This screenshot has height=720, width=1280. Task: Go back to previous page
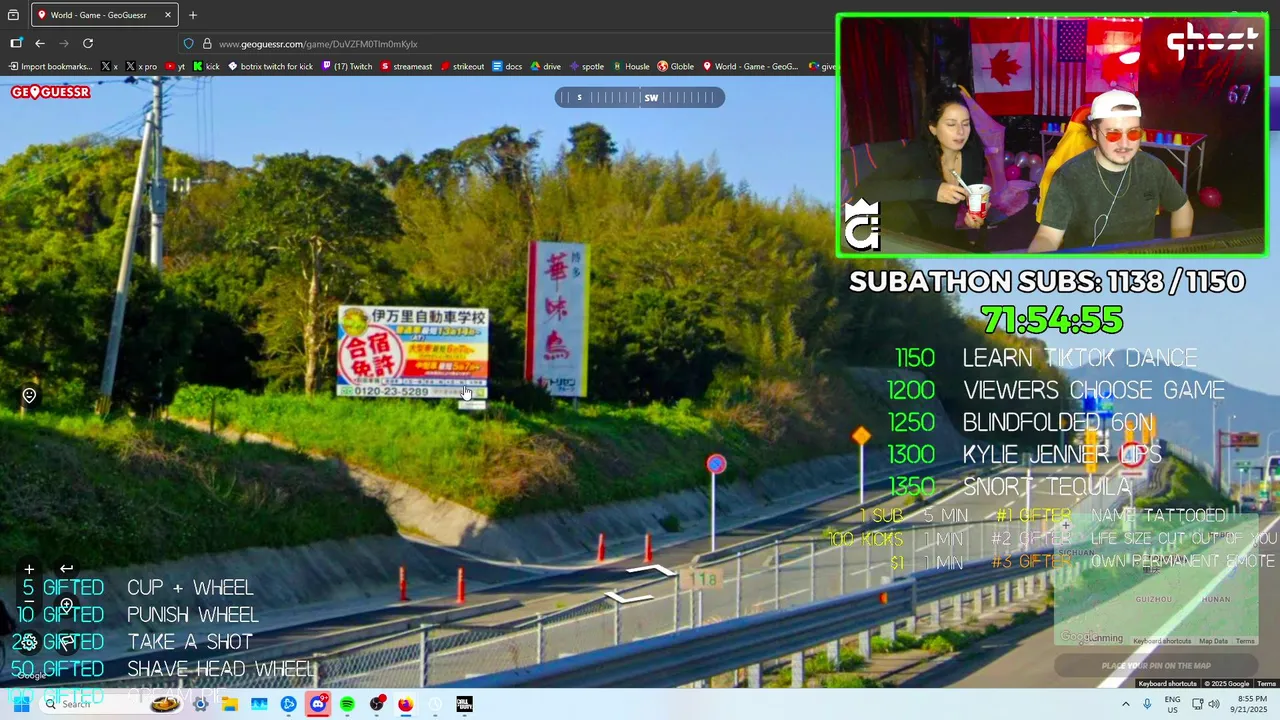coord(40,43)
